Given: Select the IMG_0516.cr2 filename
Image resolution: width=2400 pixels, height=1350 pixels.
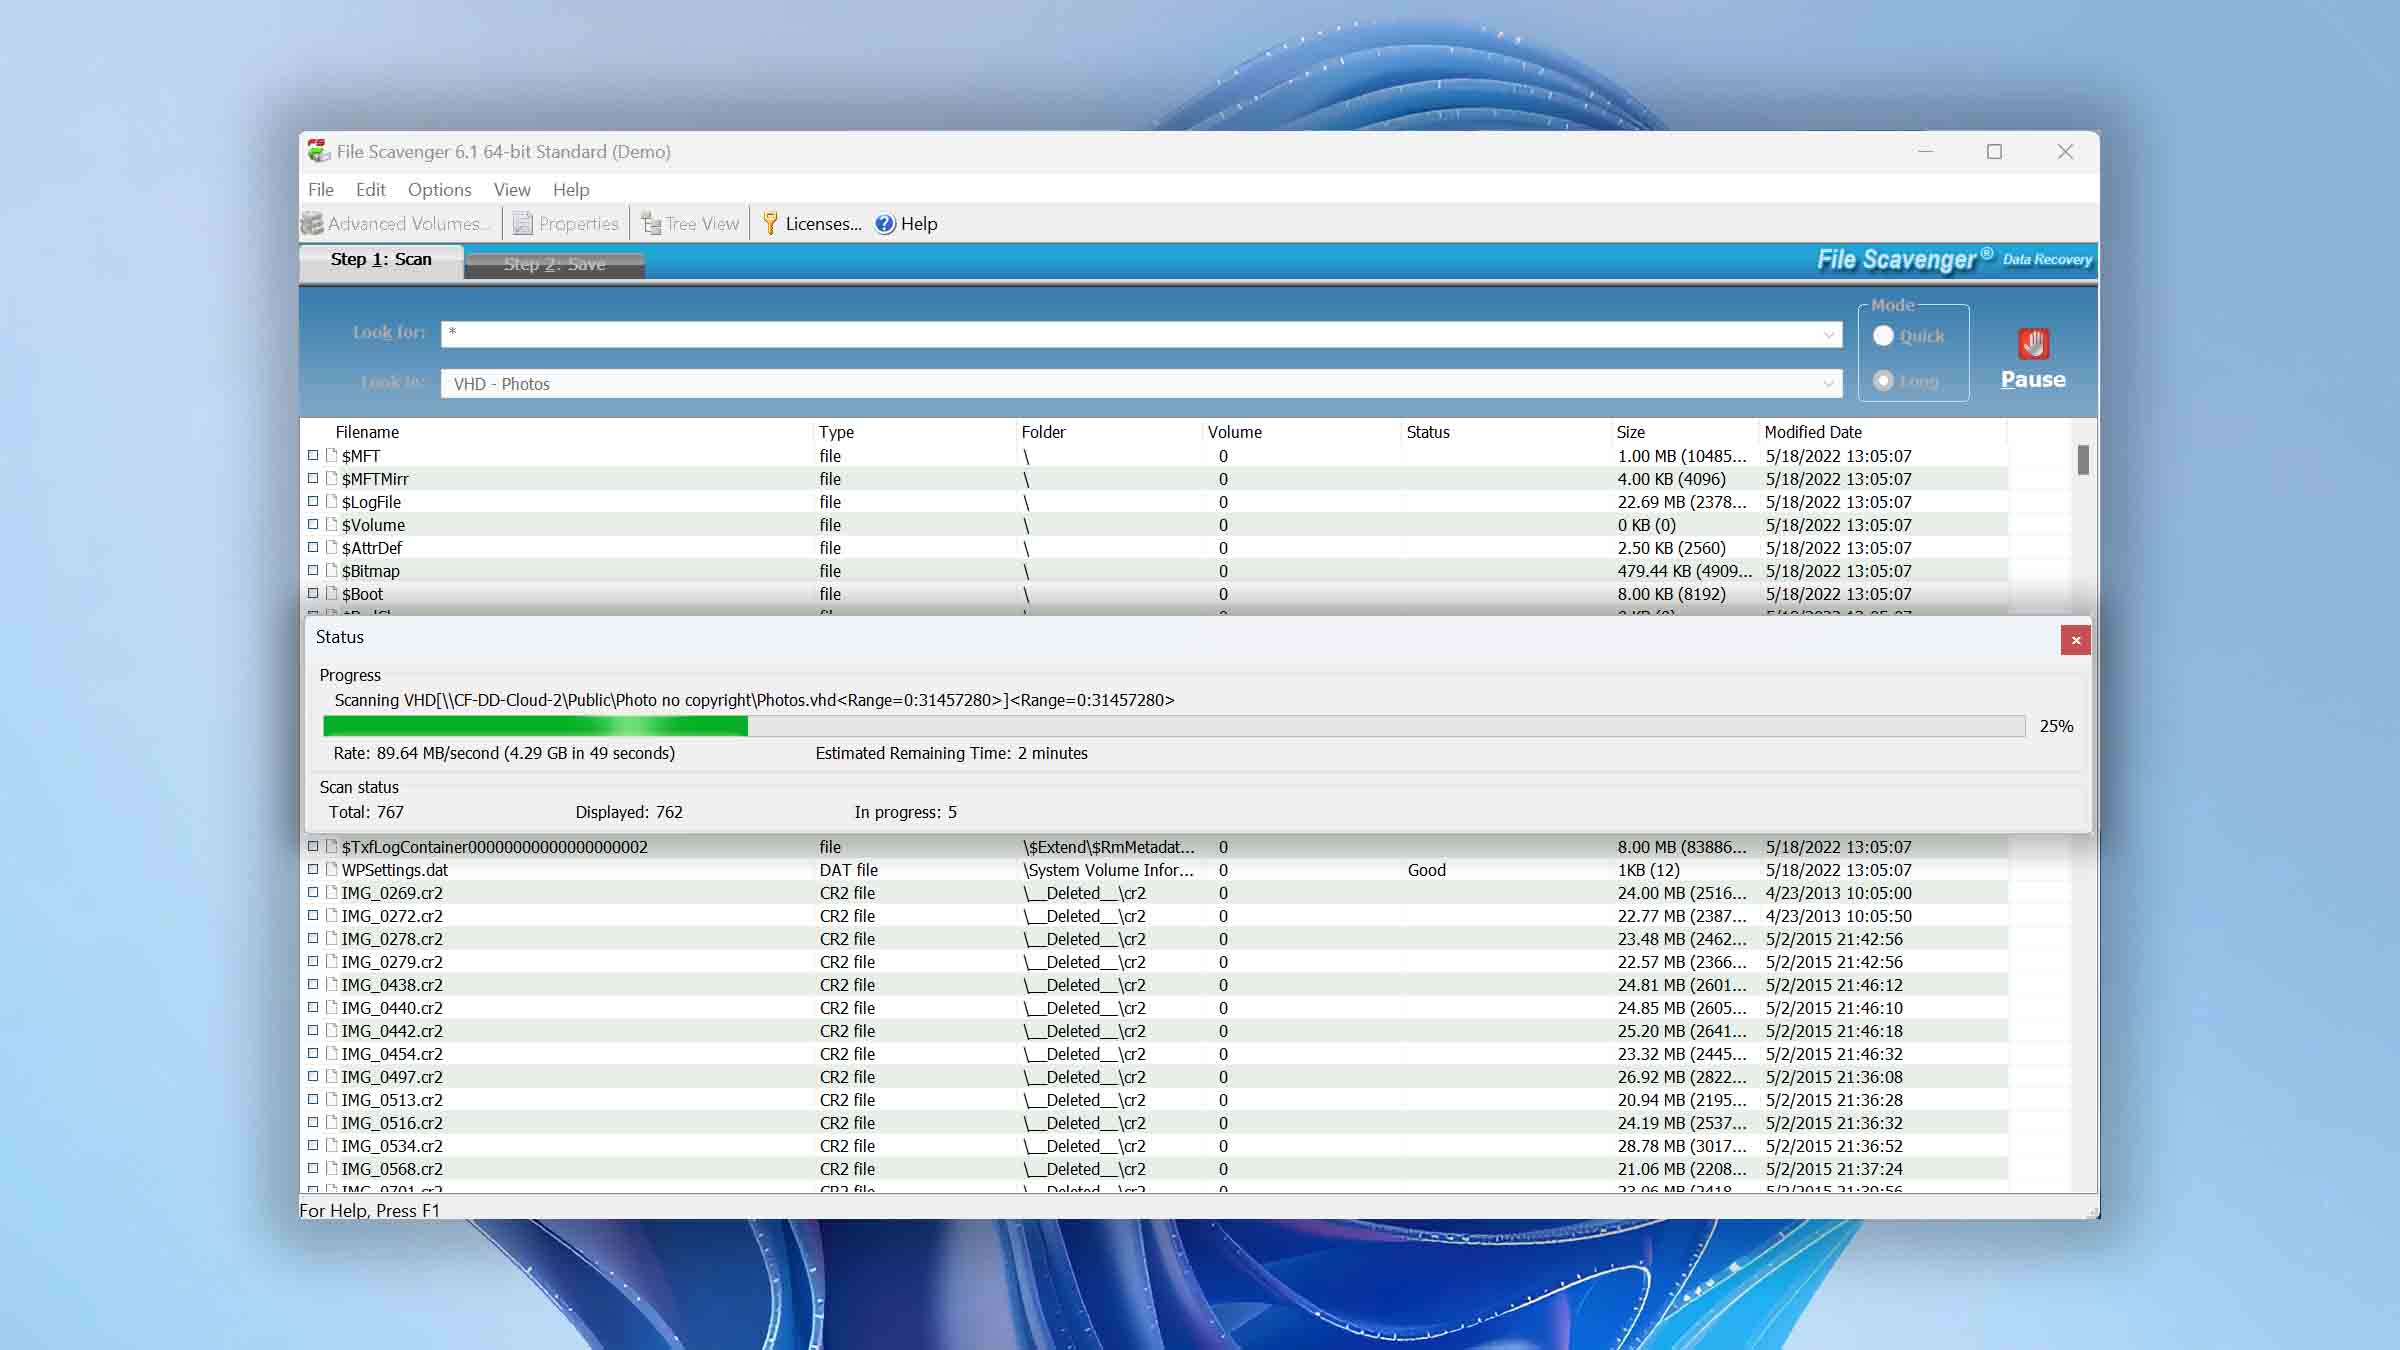Looking at the screenshot, I should [x=392, y=1123].
